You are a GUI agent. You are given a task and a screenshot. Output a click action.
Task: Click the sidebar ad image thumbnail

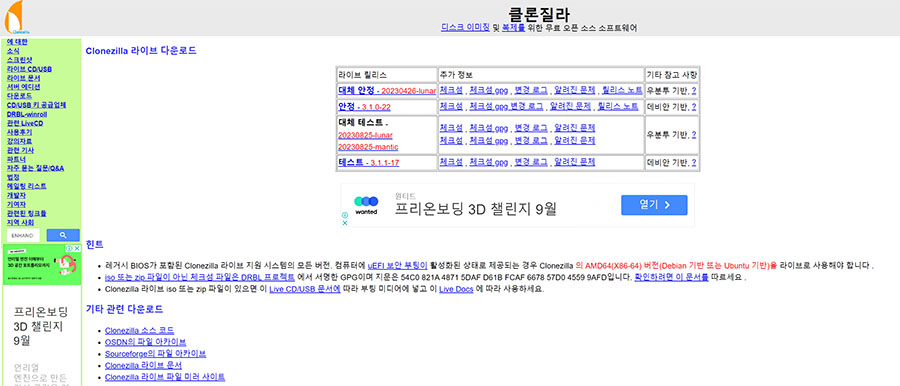click(42, 264)
